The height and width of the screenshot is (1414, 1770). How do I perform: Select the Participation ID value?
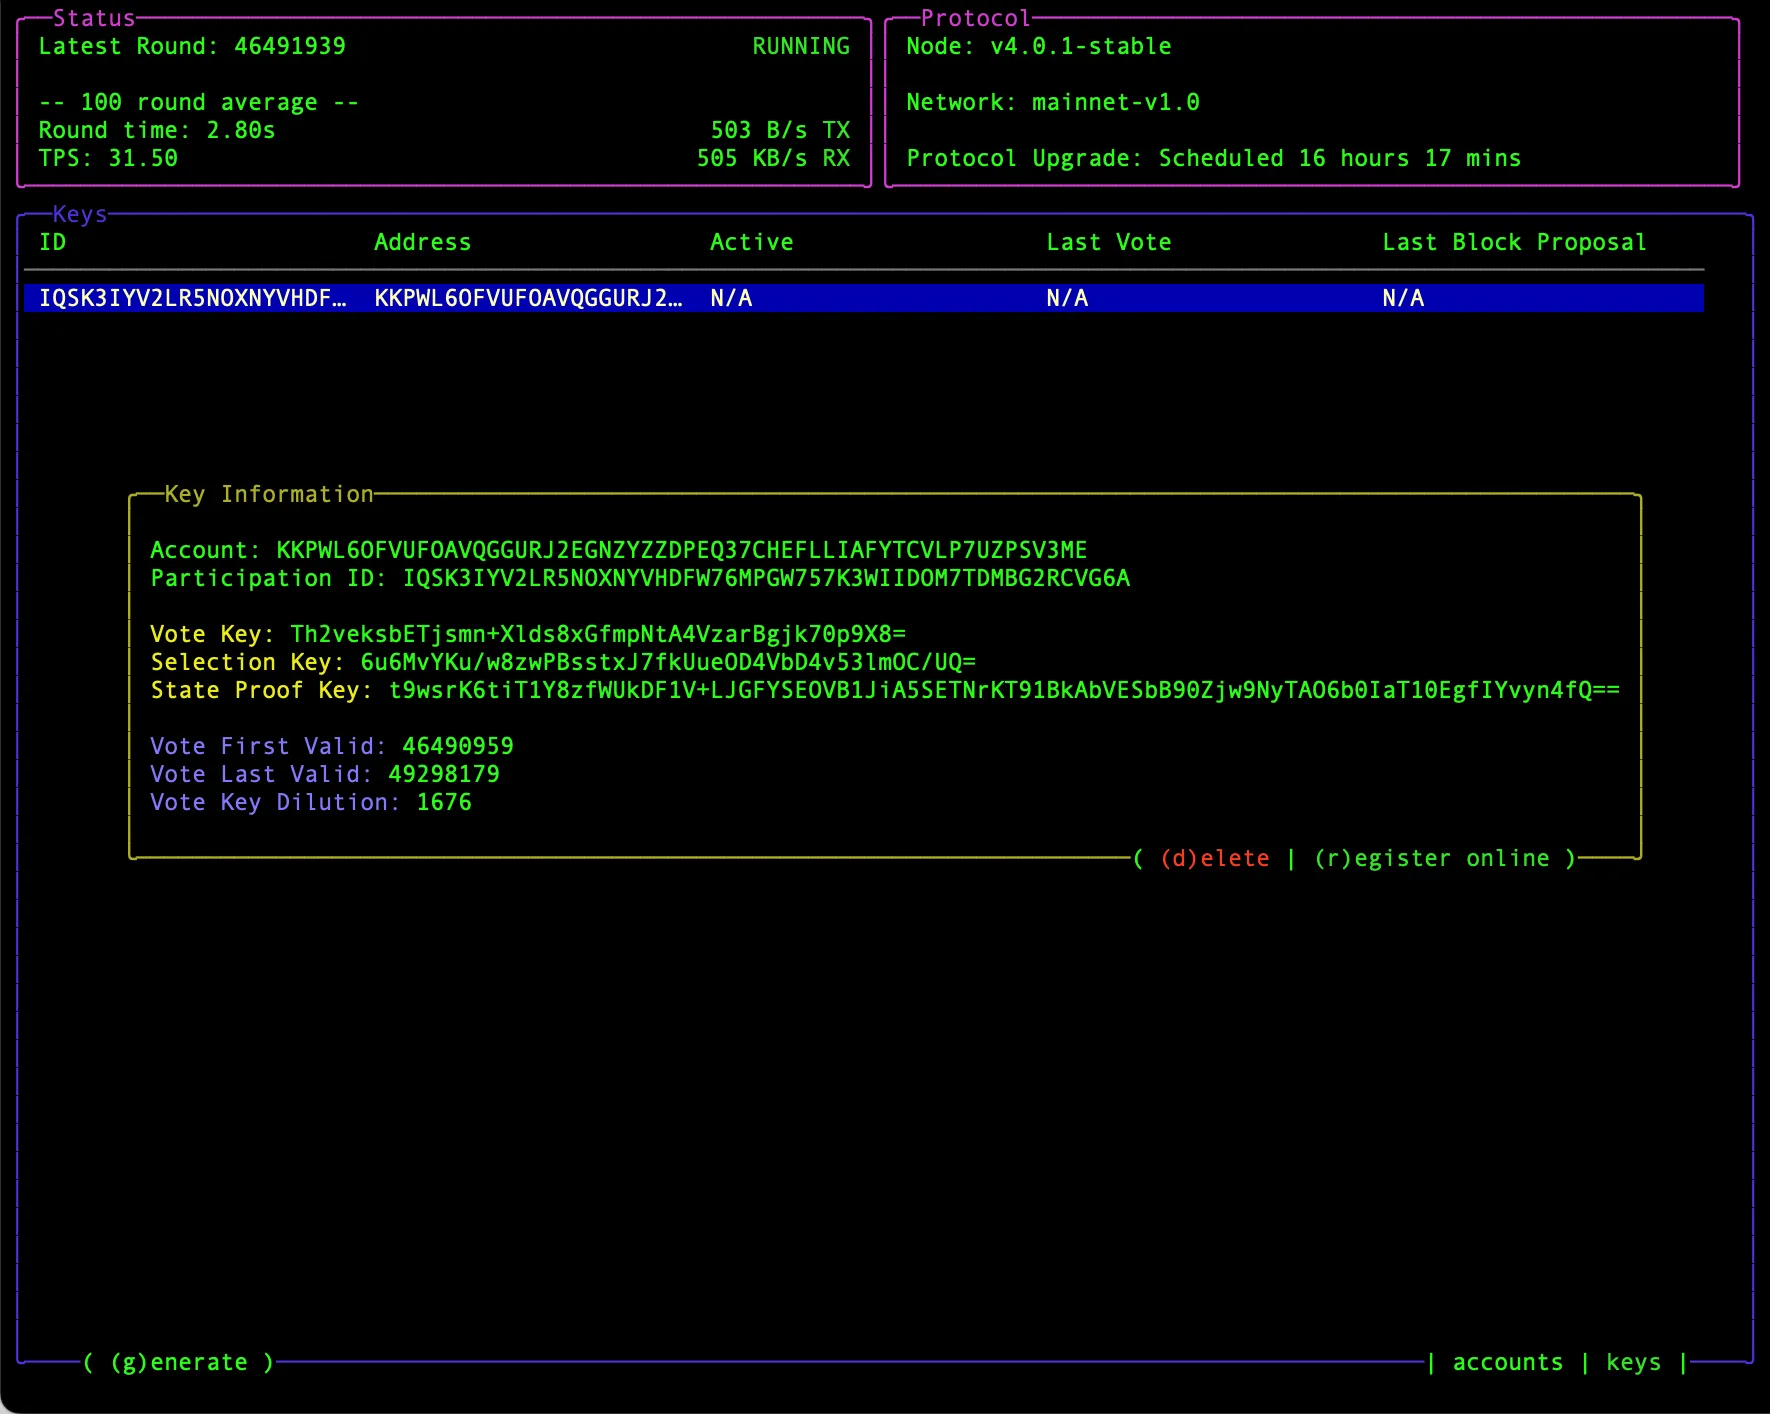pos(766,578)
